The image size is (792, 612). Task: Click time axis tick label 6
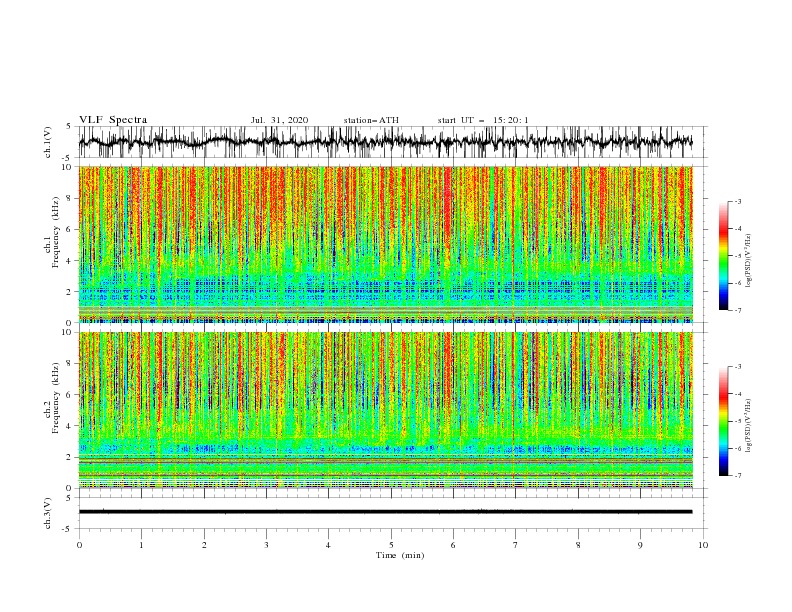coord(453,545)
